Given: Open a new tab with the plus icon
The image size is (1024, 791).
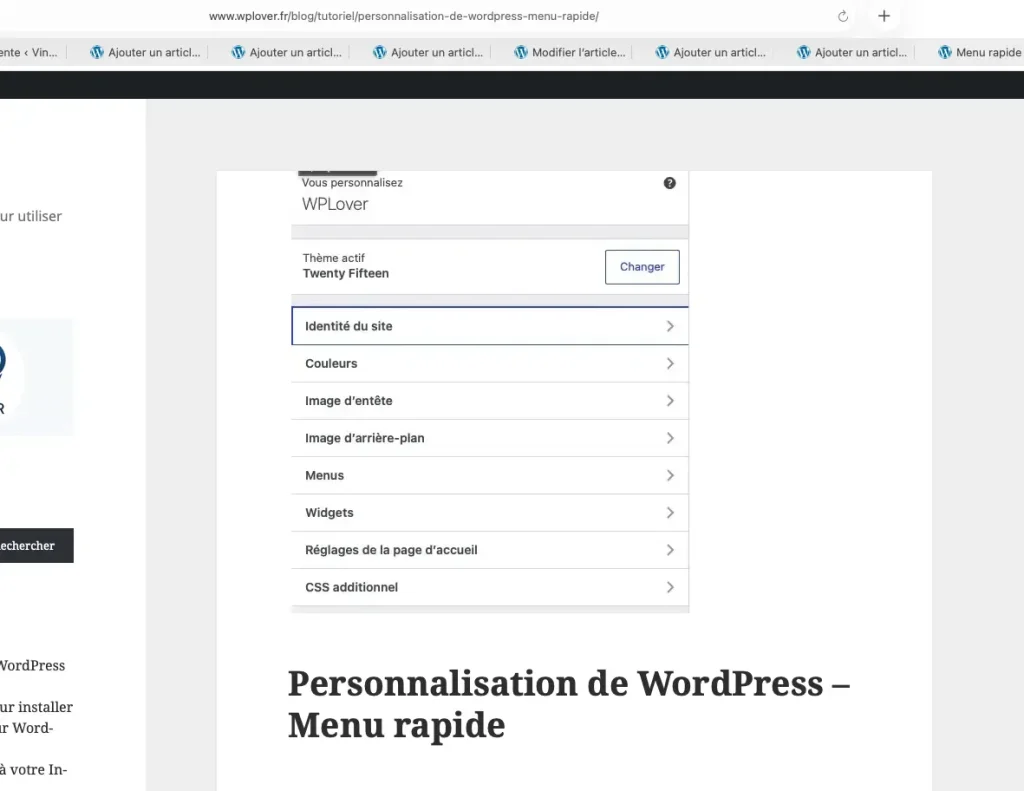Looking at the screenshot, I should [884, 16].
